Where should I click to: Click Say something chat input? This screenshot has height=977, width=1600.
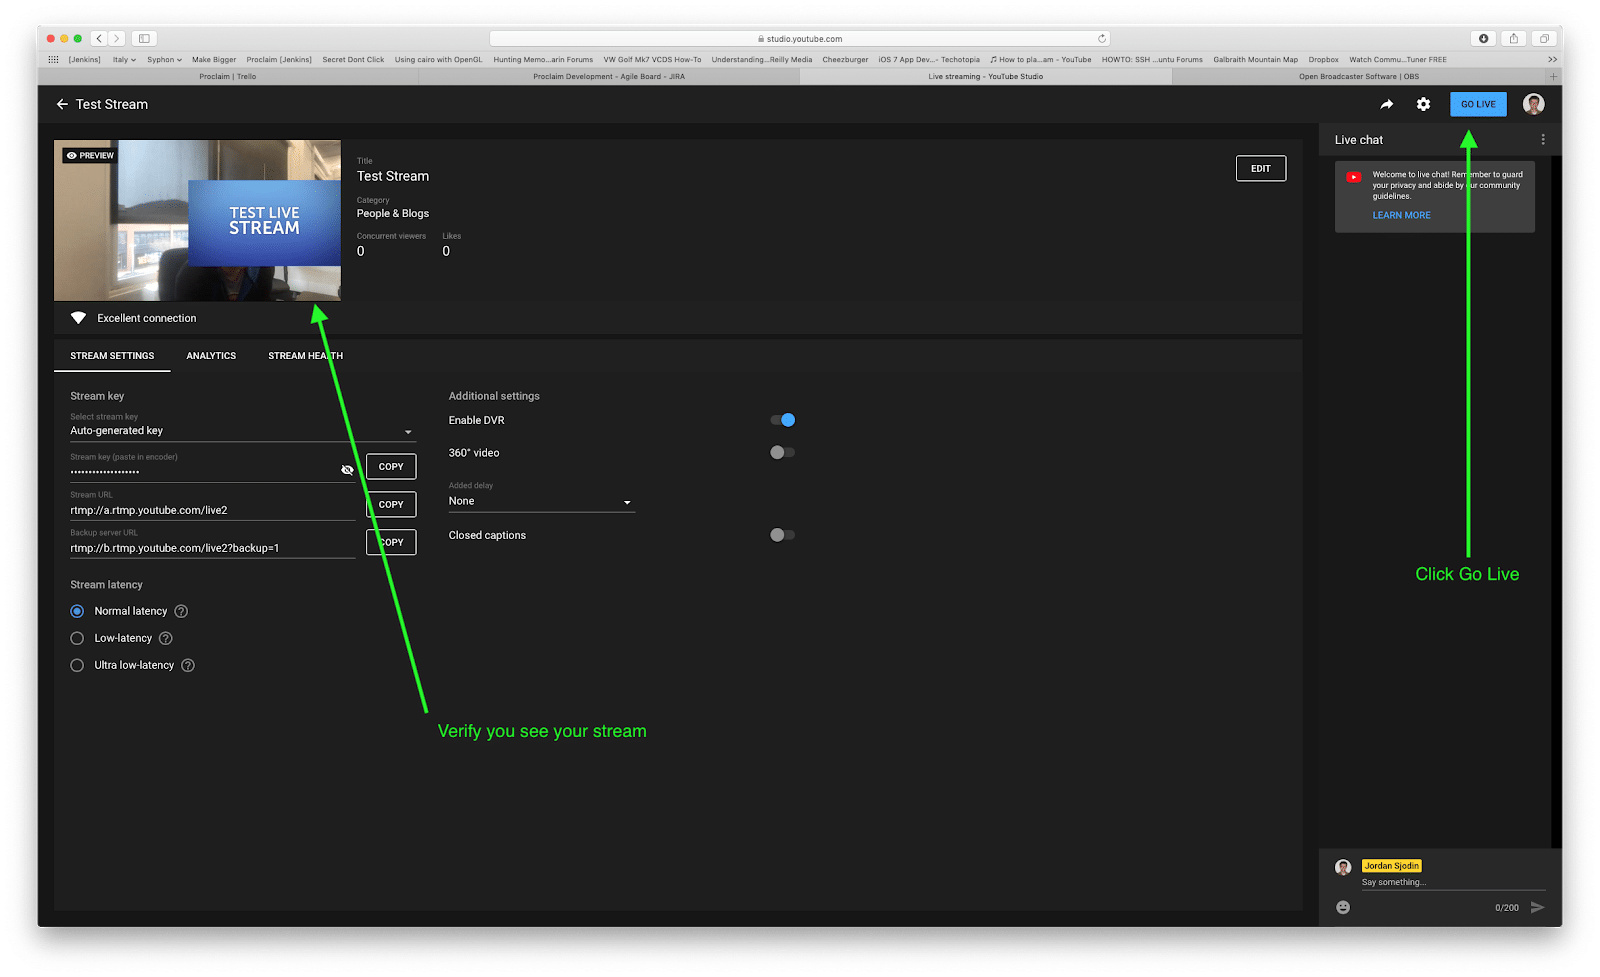(x=1453, y=882)
